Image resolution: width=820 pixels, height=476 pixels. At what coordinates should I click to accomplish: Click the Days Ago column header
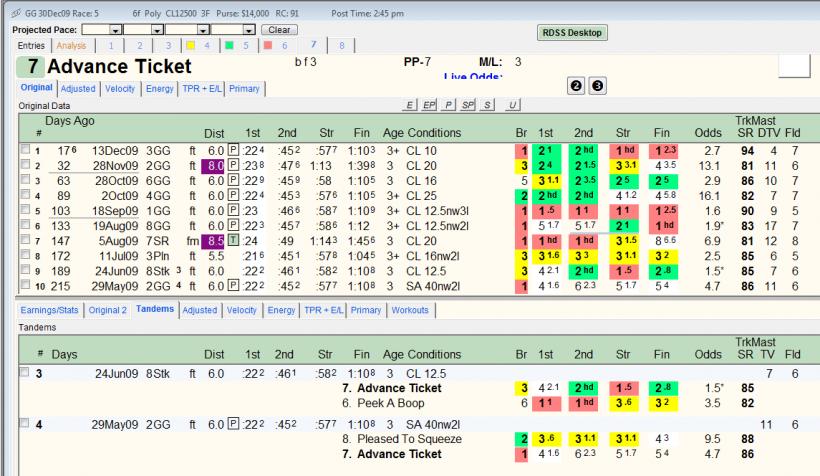pyautogui.click(x=70, y=121)
